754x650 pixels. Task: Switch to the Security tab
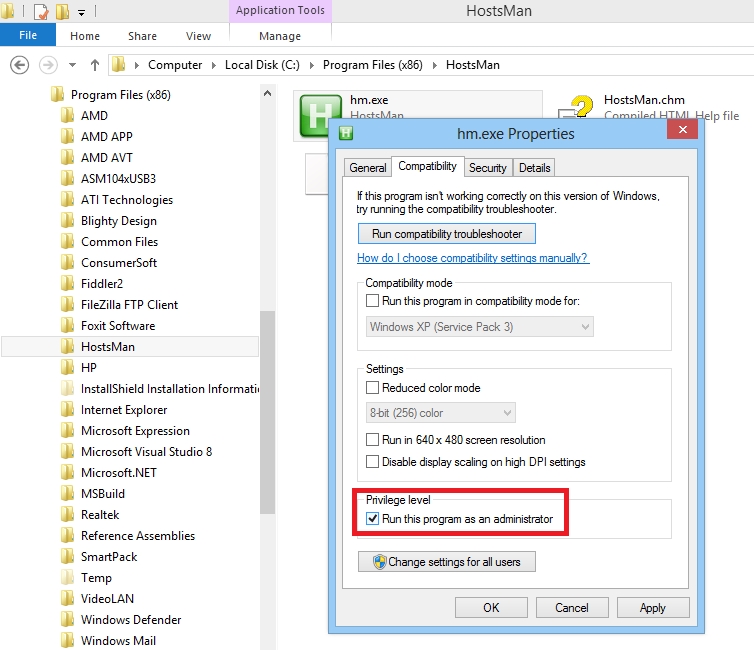pyautogui.click(x=488, y=168)
